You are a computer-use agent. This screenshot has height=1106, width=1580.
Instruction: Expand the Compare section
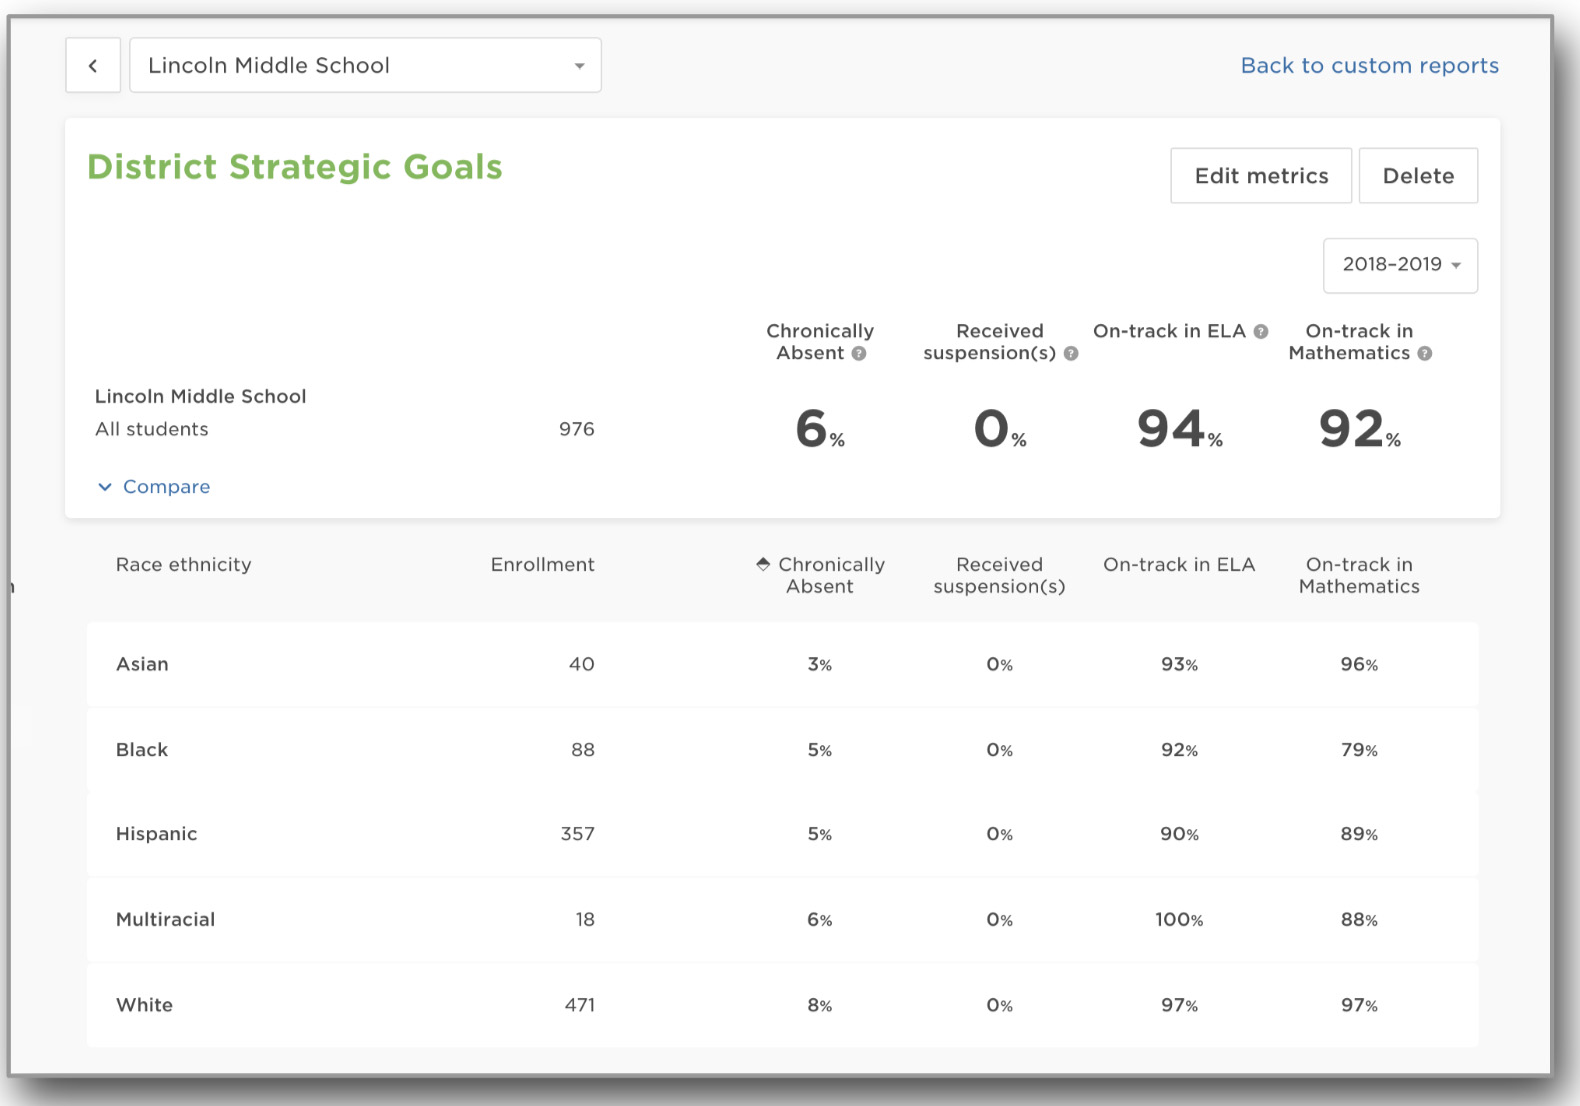tap(154, 487)
